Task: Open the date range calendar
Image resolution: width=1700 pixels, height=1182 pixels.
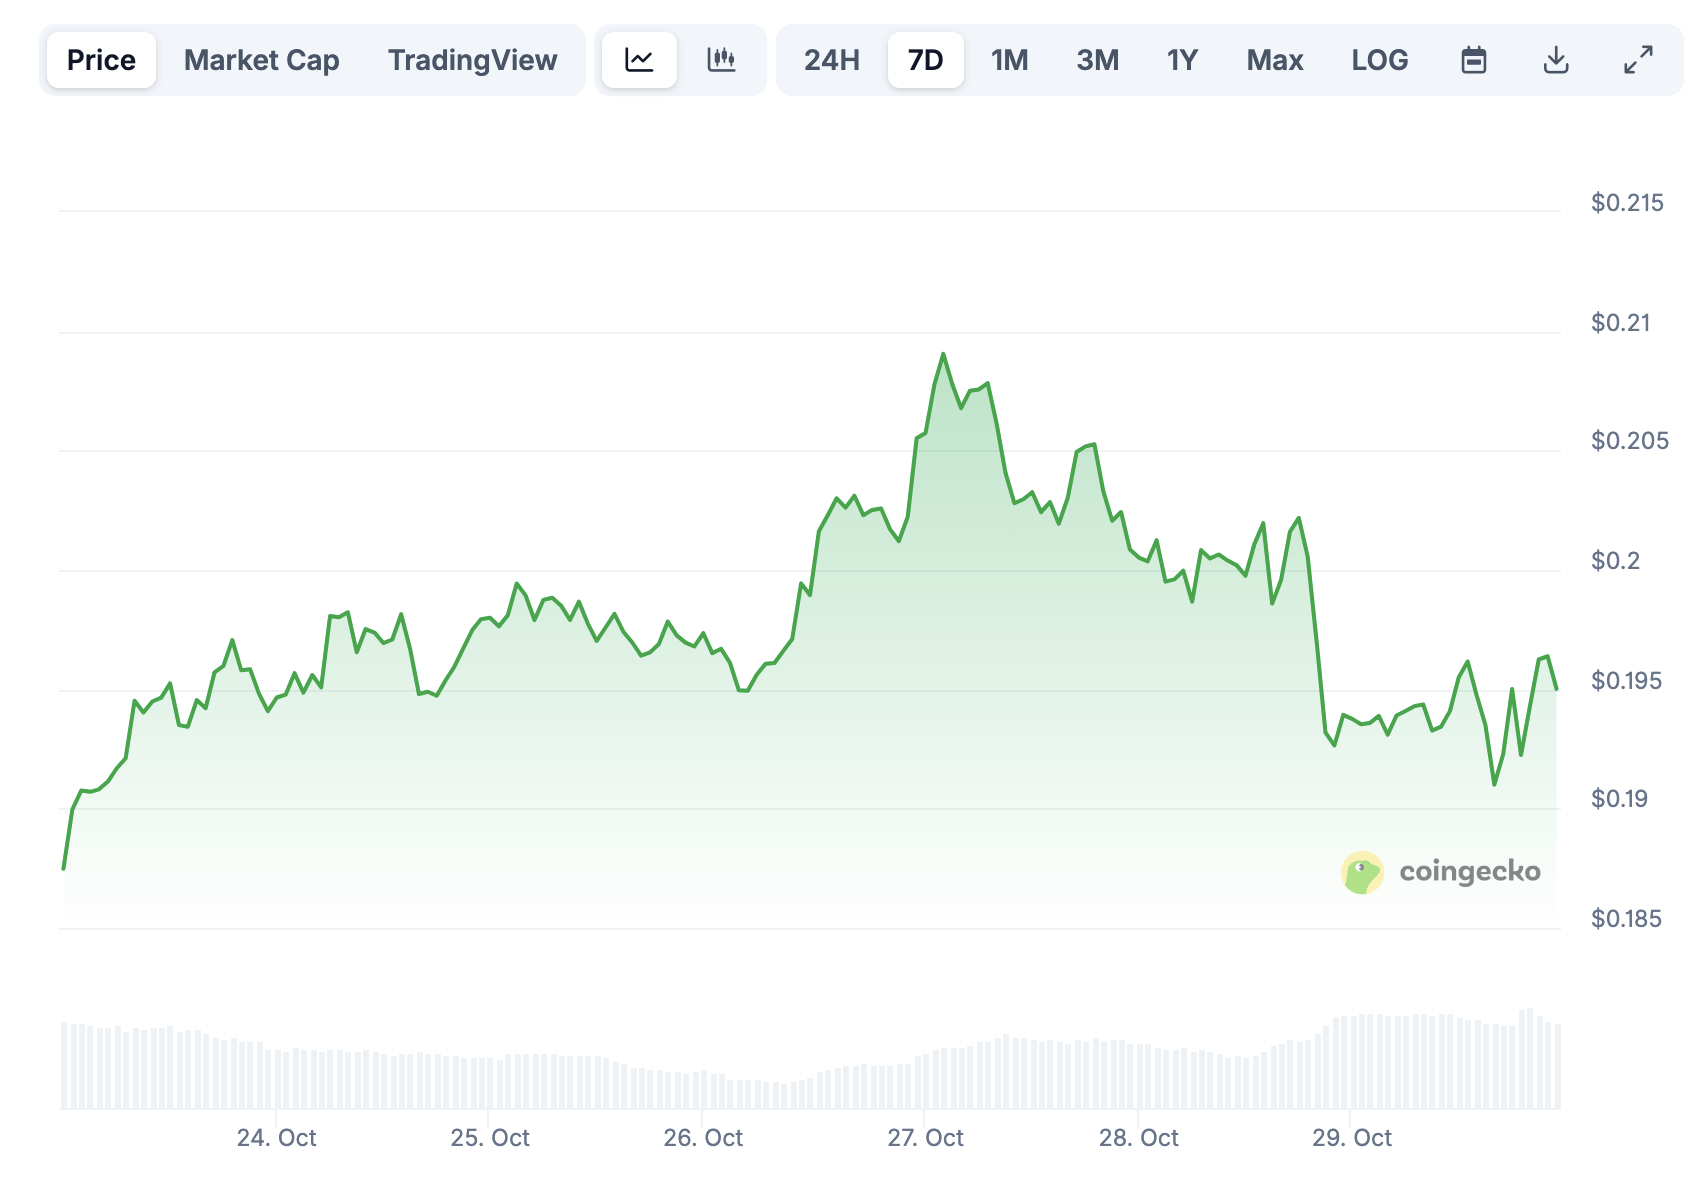Action: (x=1474, y=60)
